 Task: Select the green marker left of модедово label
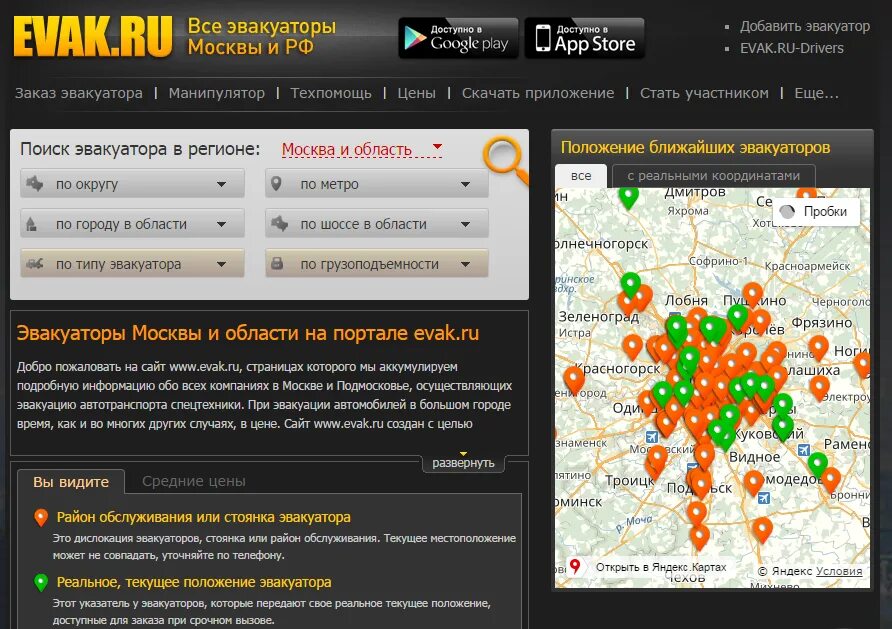click(x=817, y=464)
